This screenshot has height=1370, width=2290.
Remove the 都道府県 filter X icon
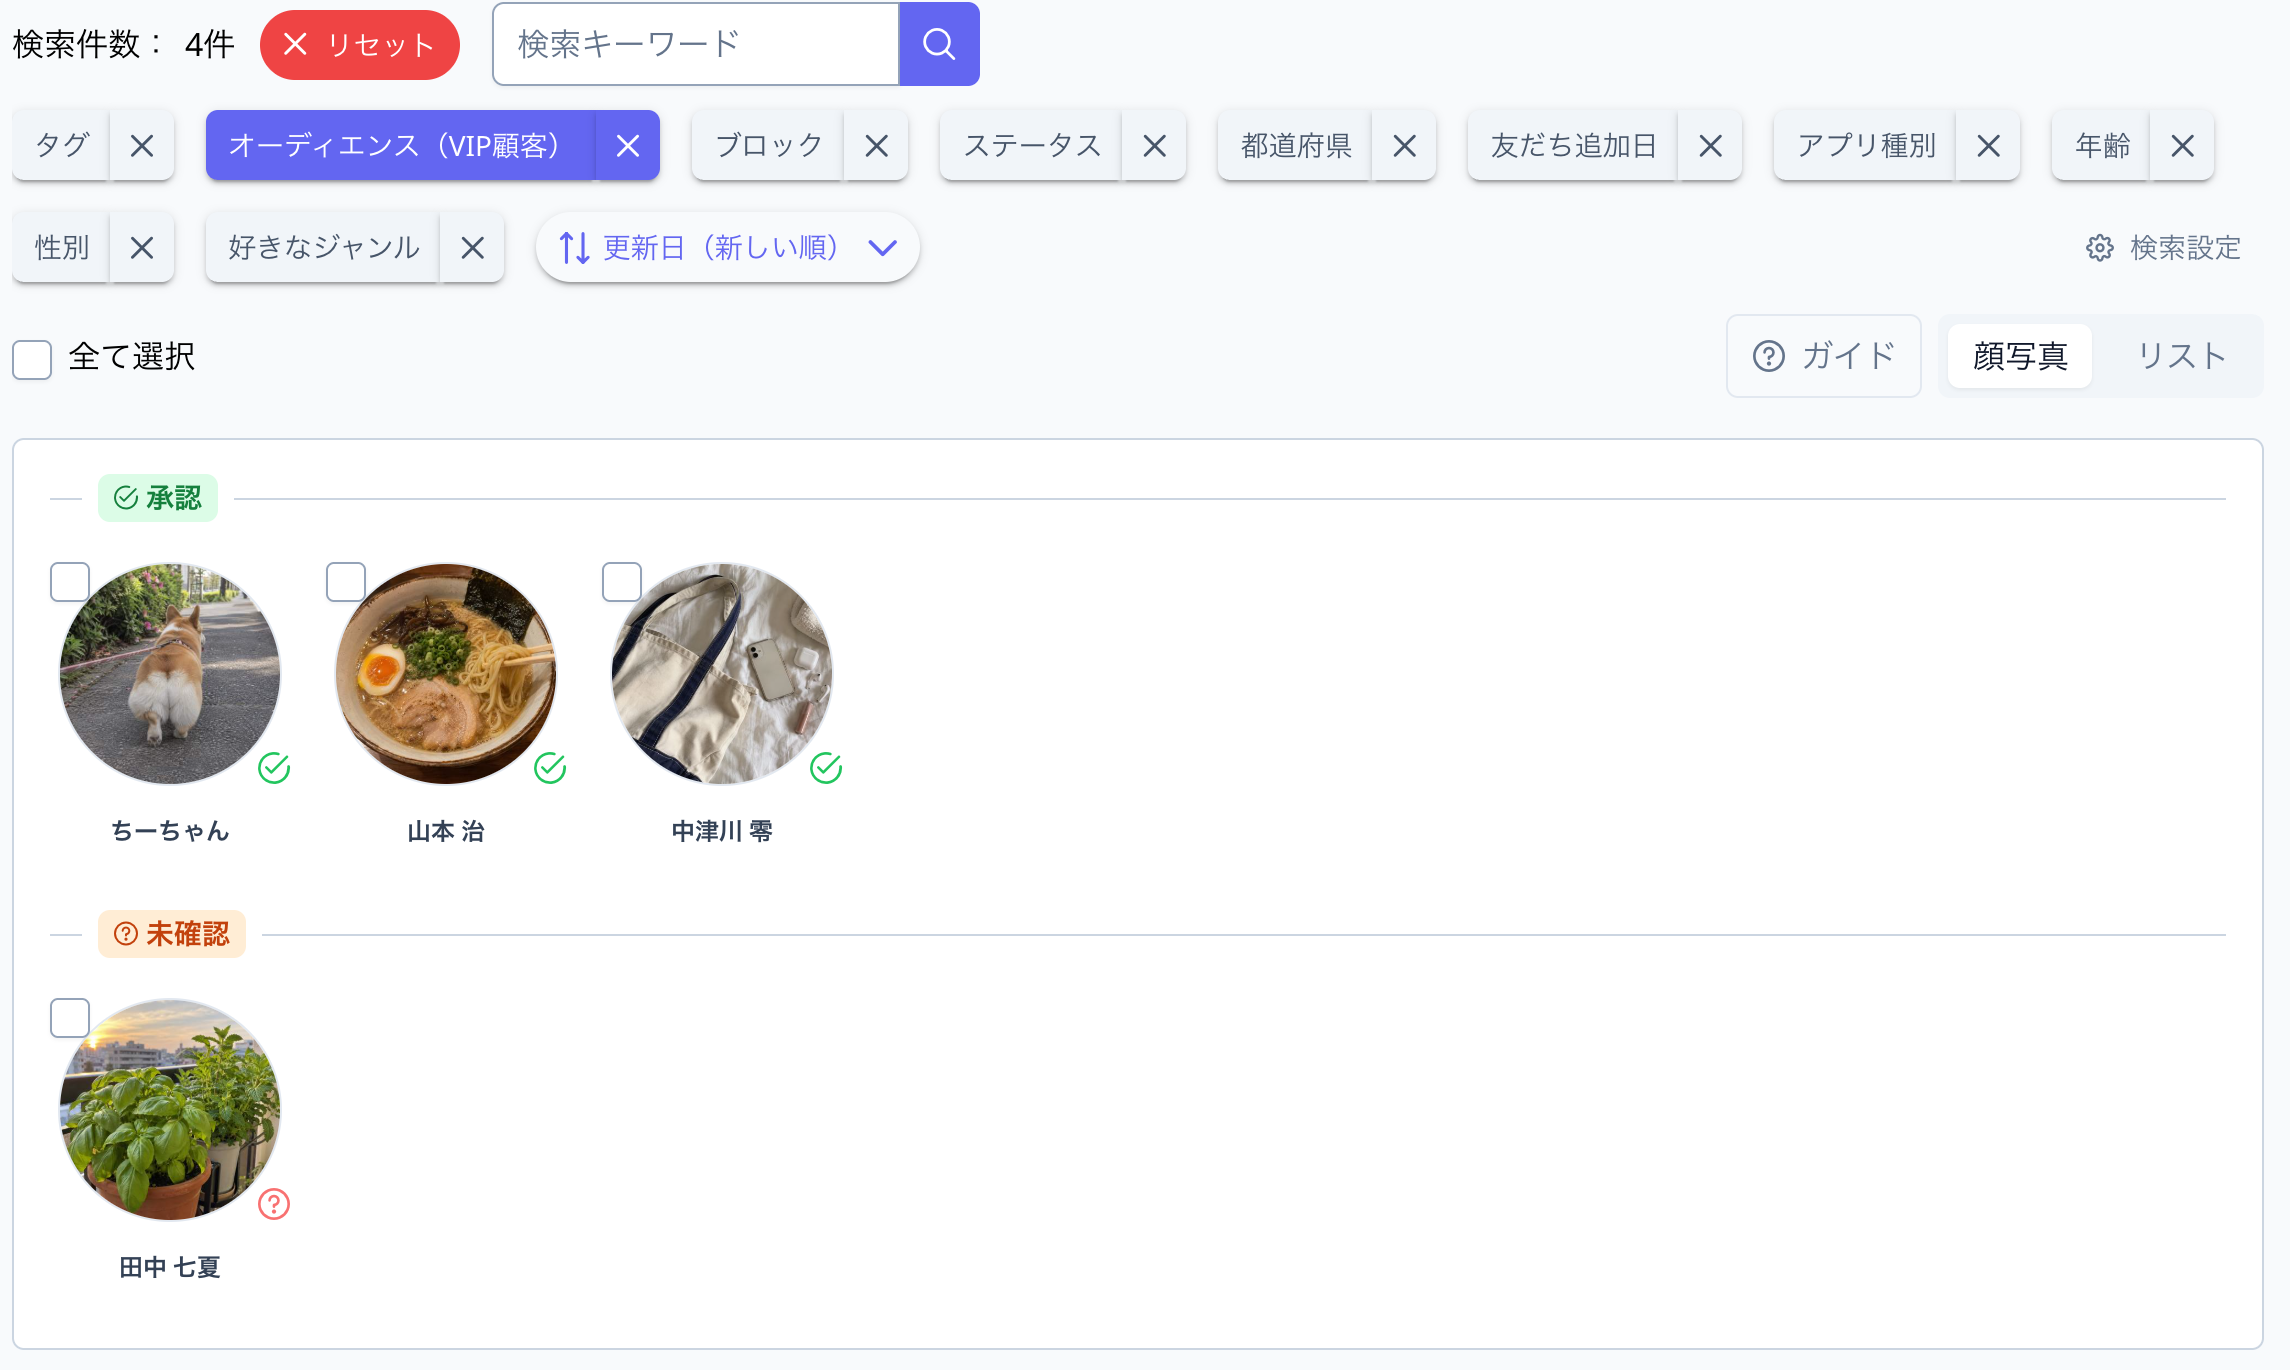1405,146
